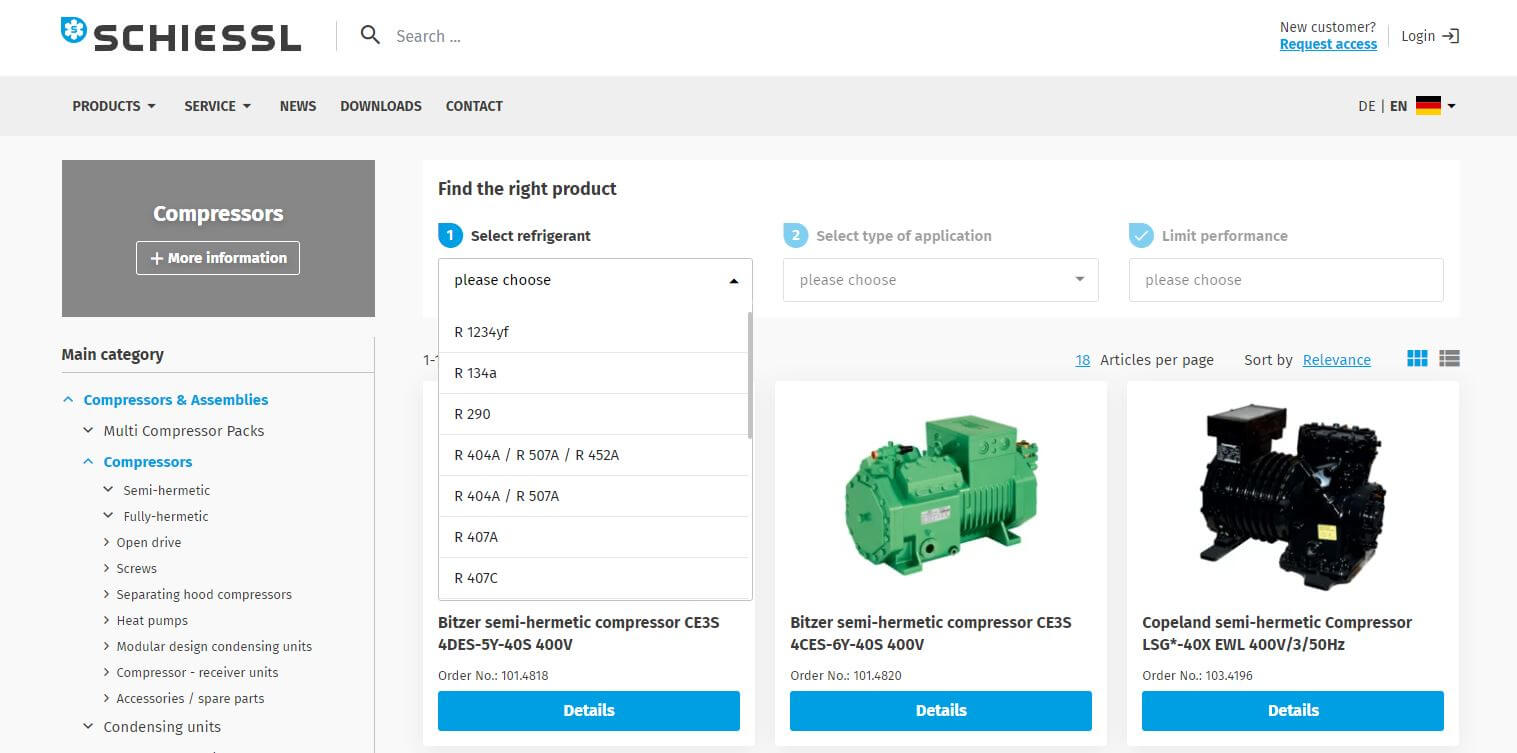Click the black Copeland compressor image

[x=1292, y=490]
